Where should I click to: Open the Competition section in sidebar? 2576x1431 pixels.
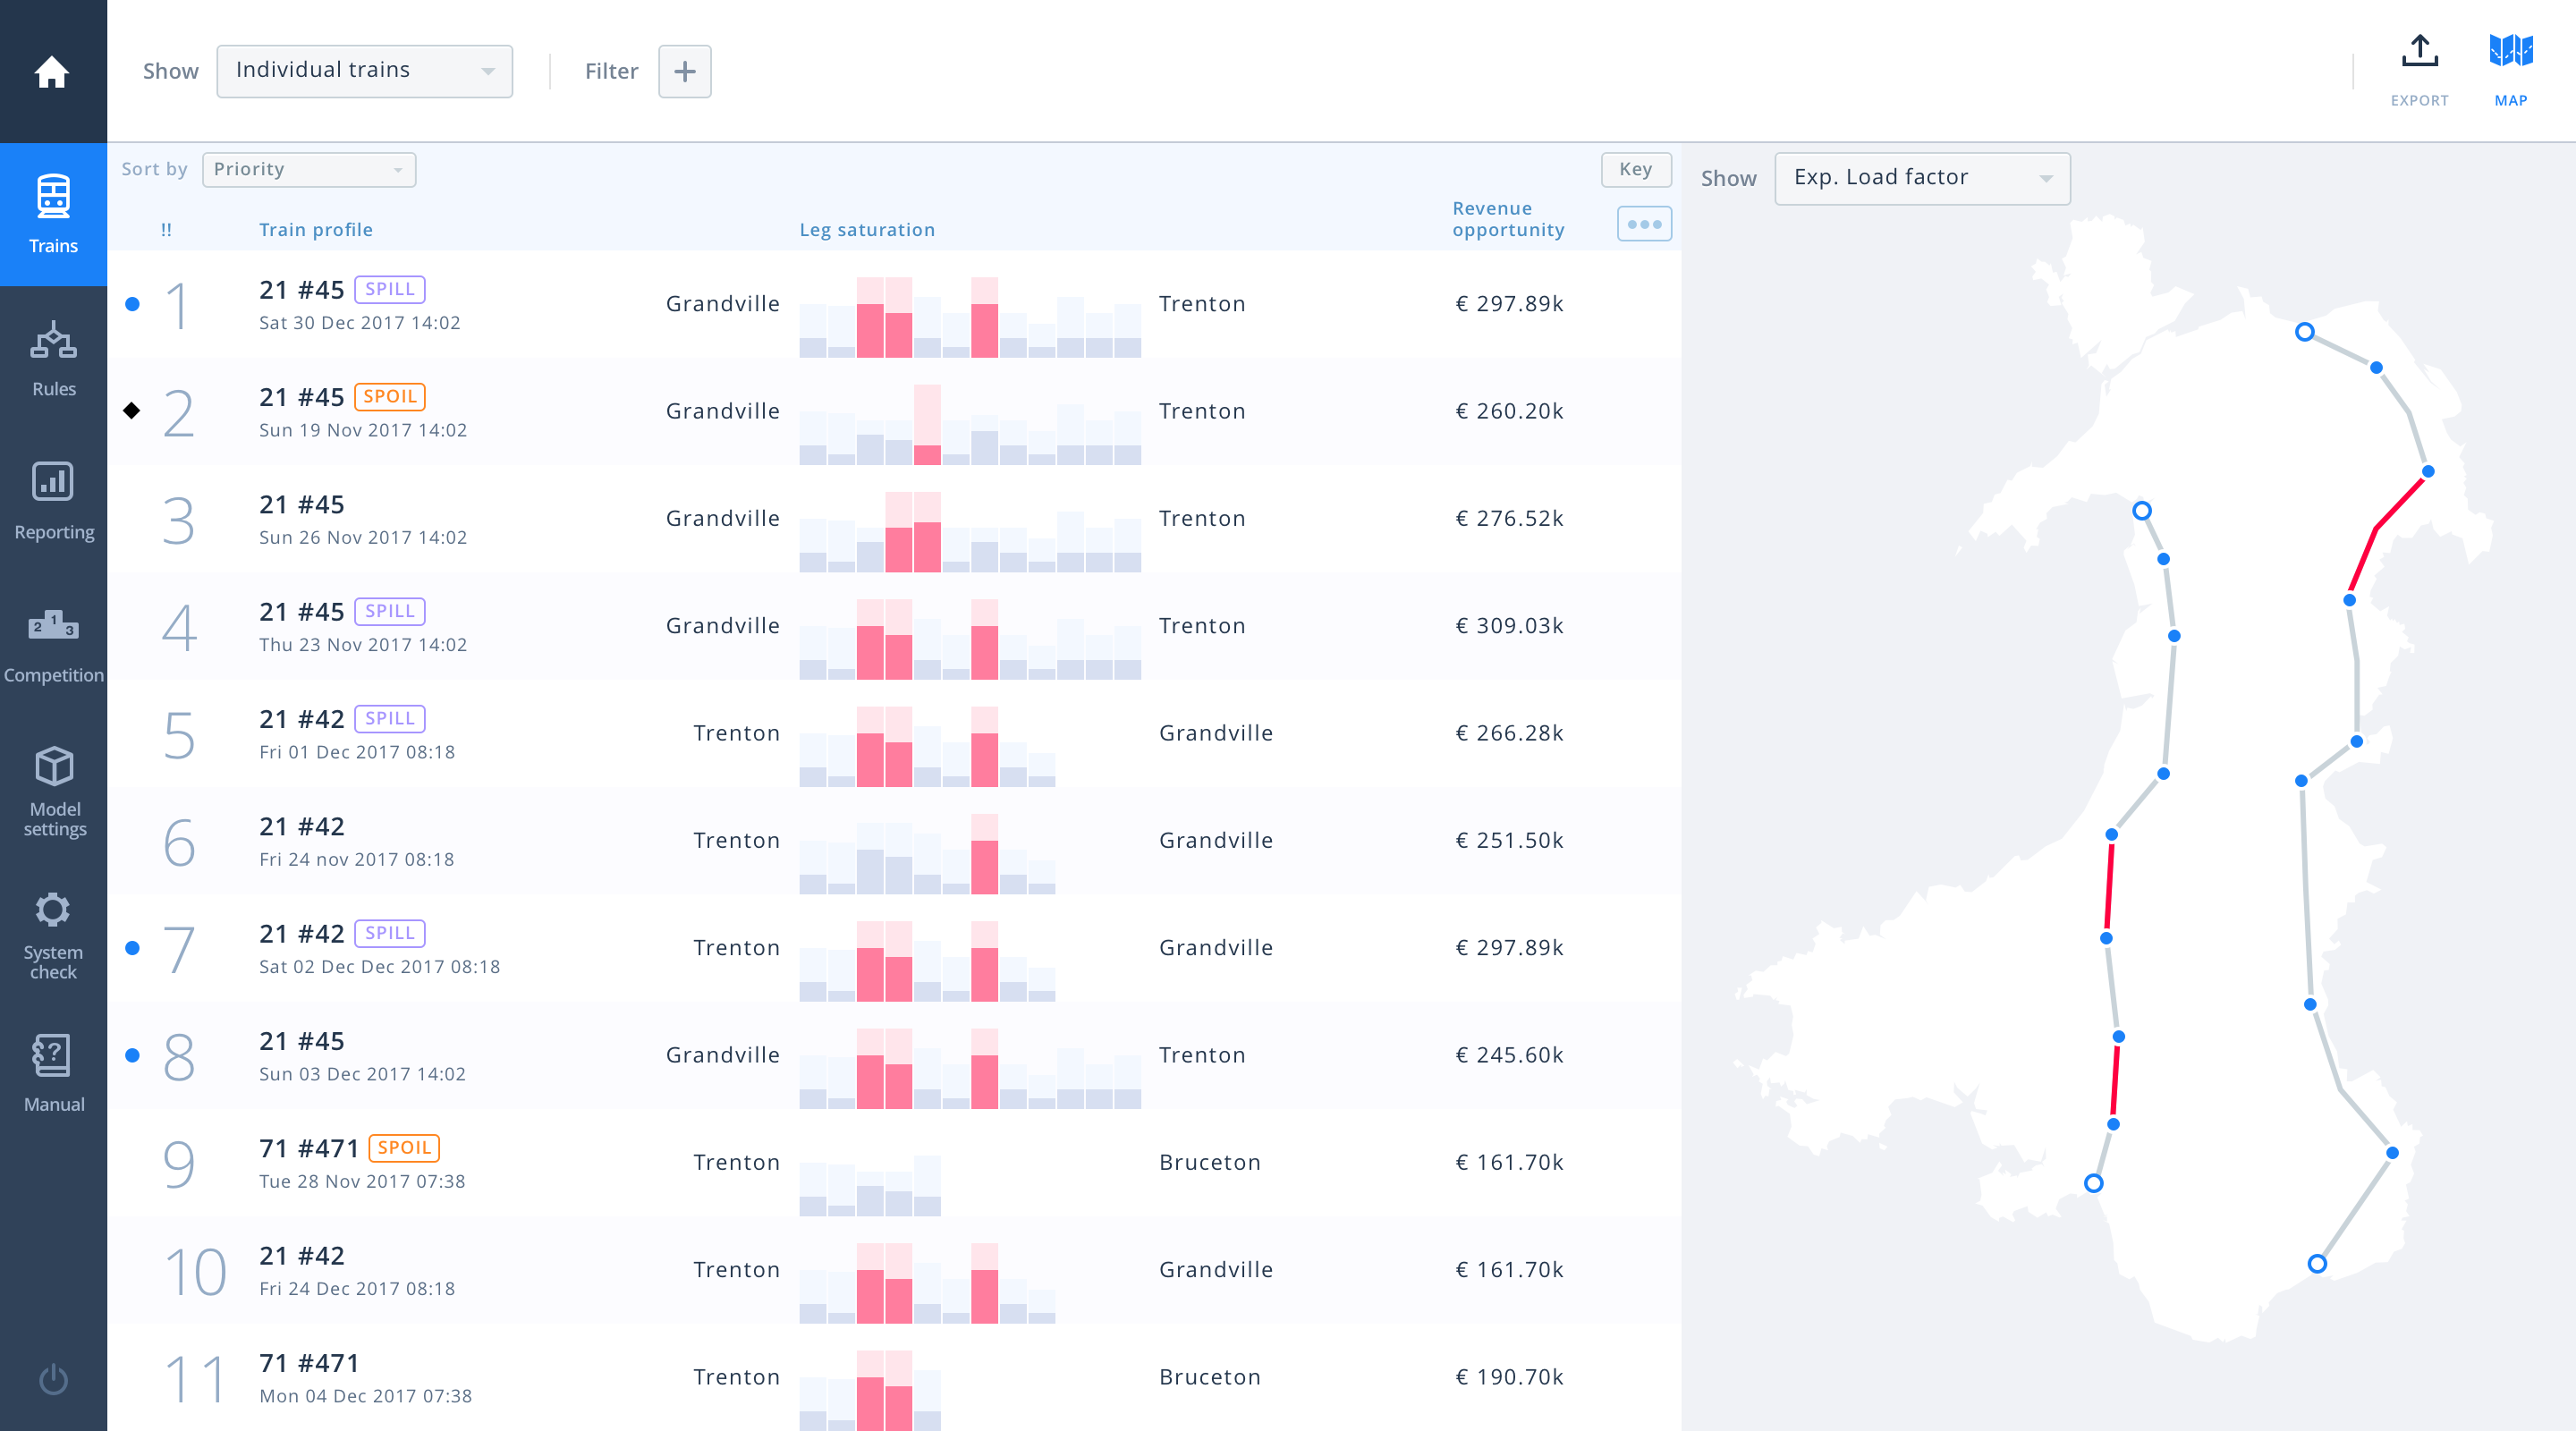tap(53, 644)
